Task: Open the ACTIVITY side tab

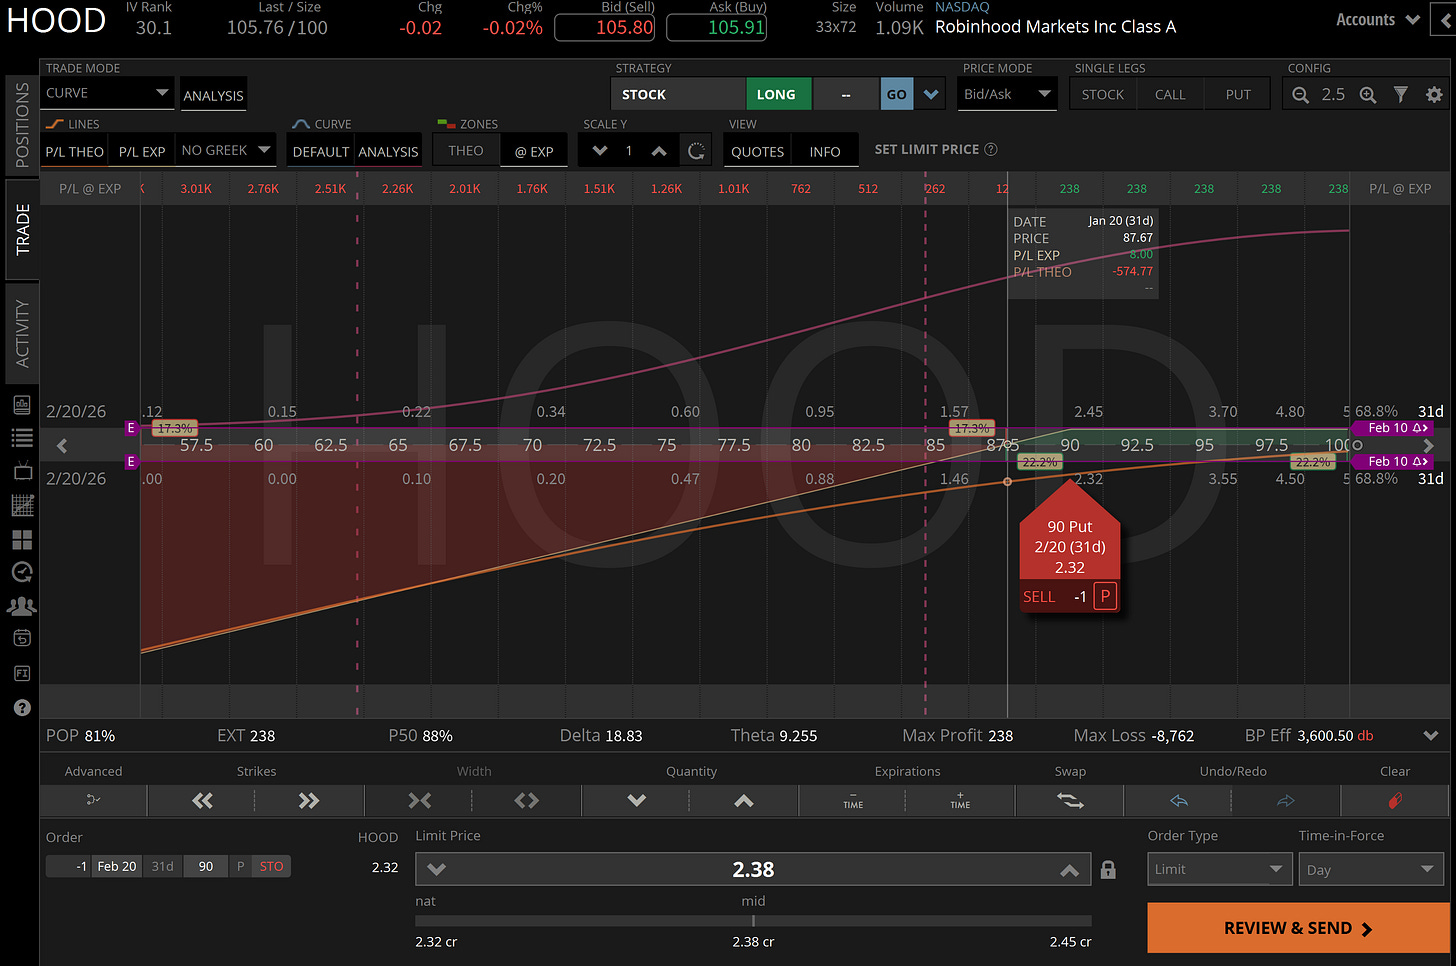Action: coord(22,333)
